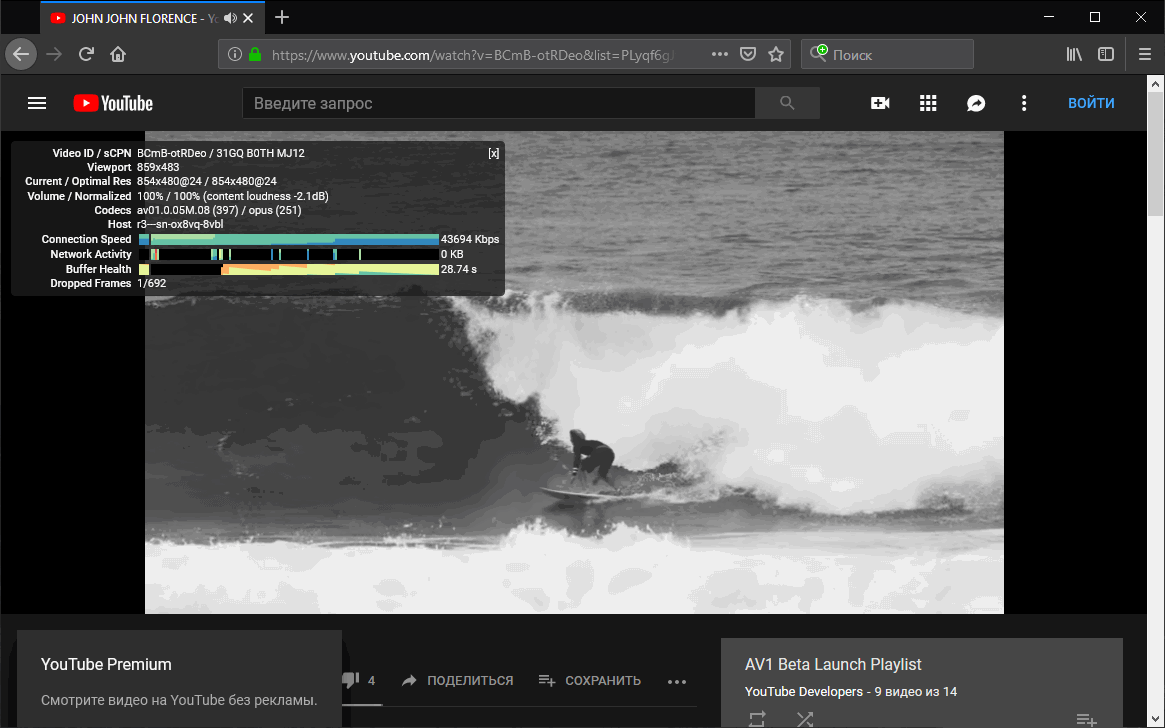
Task: Toggle playlist shuffle
Action: pos(804,718)
